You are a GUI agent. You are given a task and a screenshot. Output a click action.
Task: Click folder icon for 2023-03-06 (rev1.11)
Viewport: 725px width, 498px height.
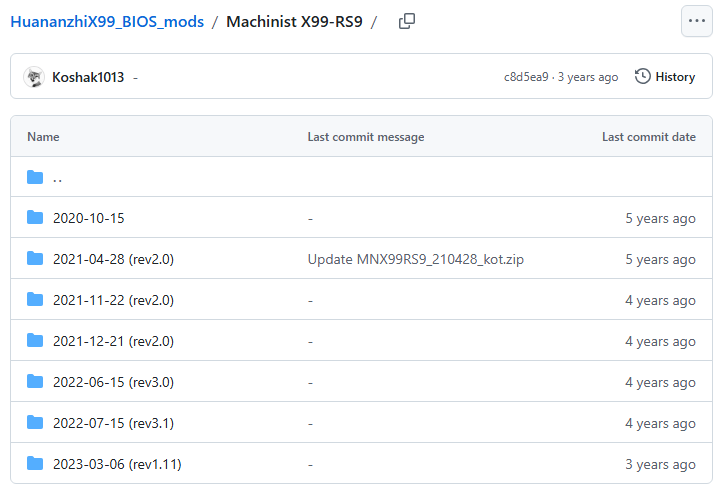point(36,464)
